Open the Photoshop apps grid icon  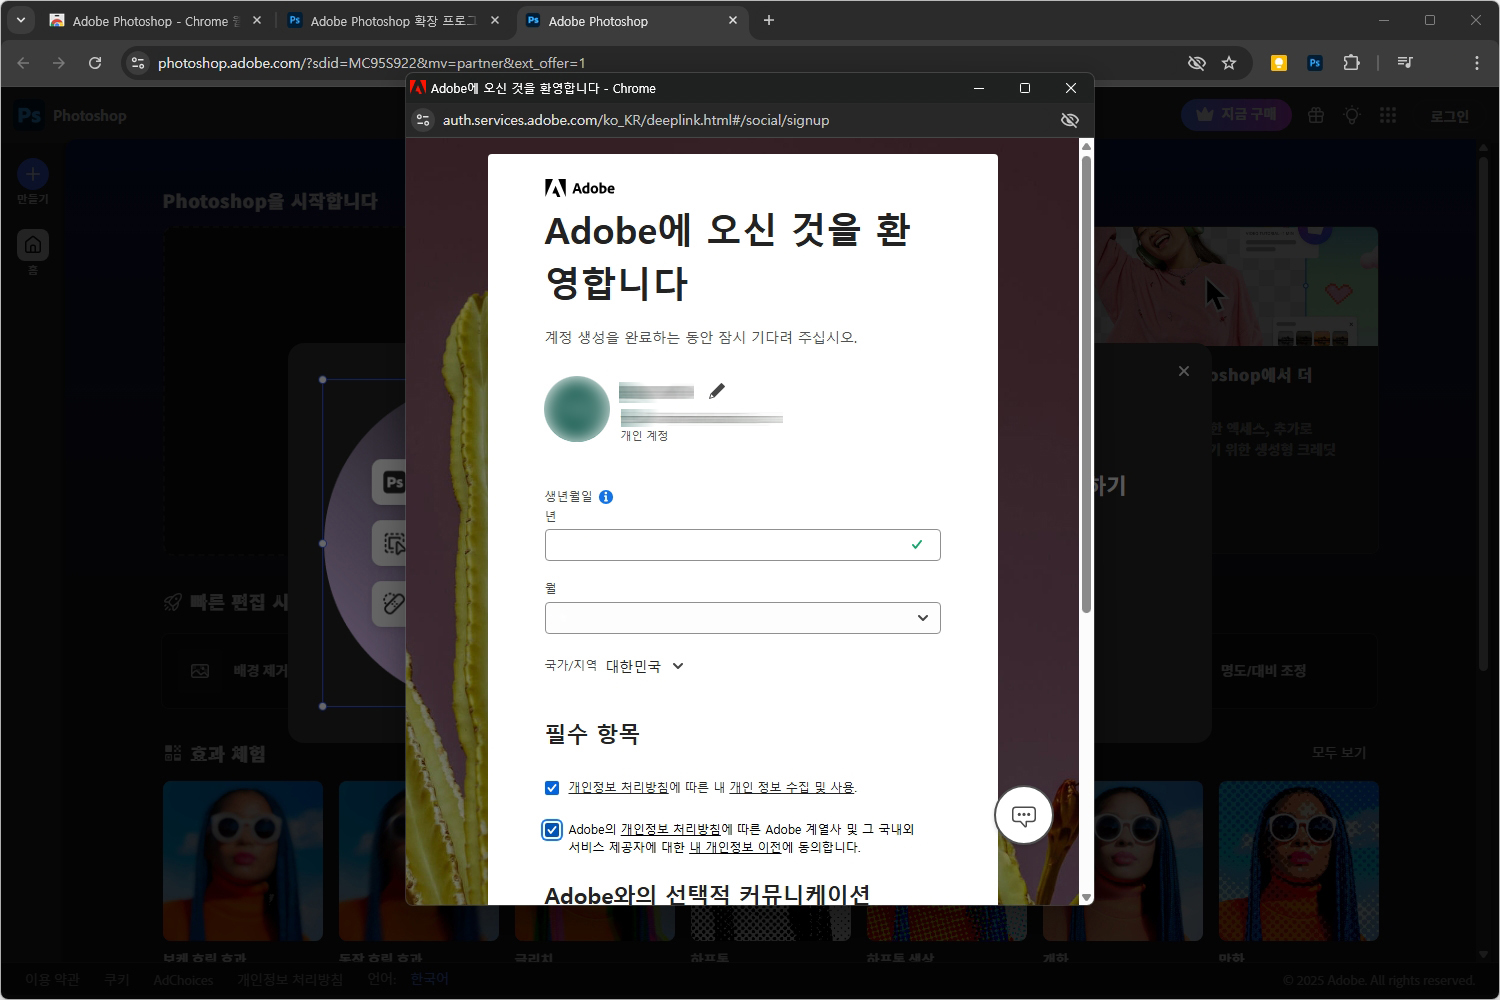coord(1387,116)
